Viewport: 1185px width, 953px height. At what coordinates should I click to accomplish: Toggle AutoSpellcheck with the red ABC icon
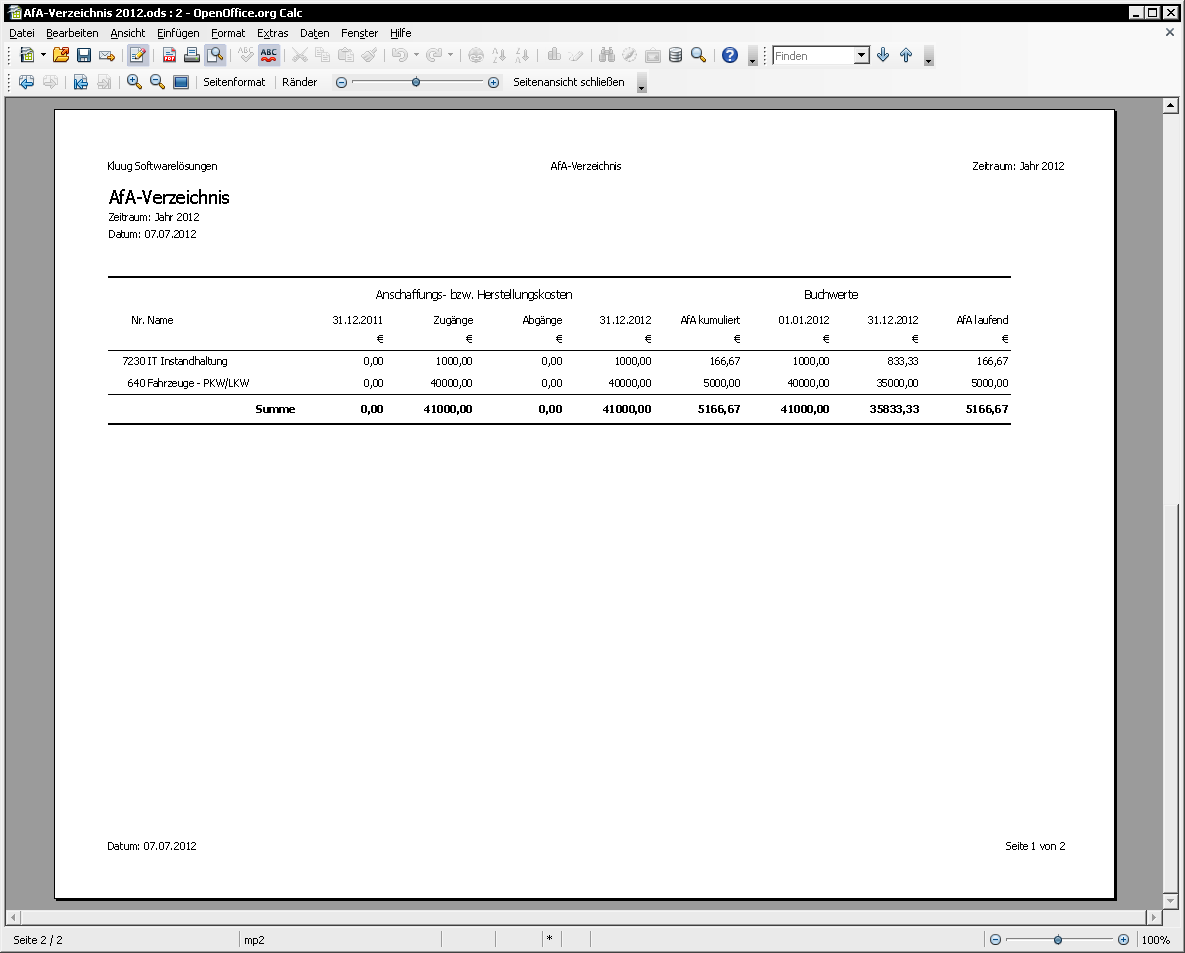269,56
